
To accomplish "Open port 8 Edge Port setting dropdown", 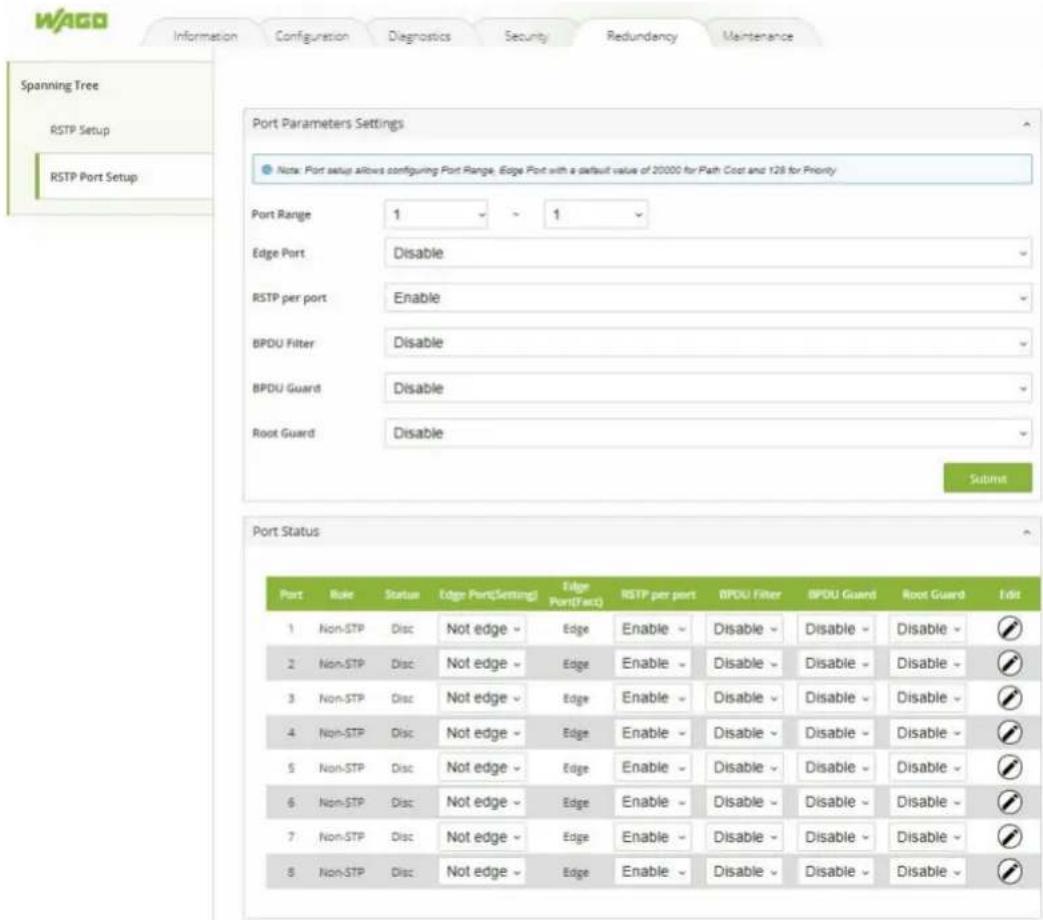I will coord(482,871).
